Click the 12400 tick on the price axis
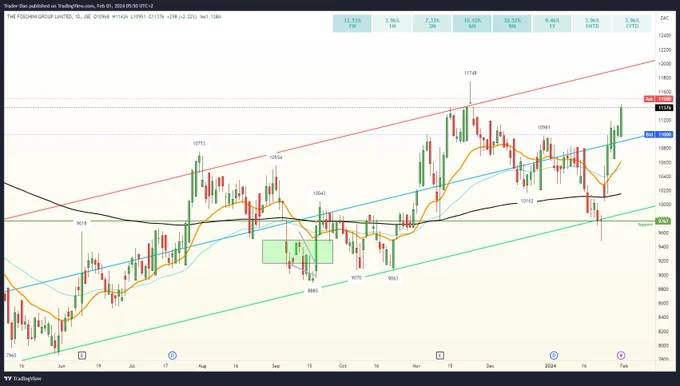The height and width of the screenshot is (386, 680). pyautogui.click(x=664, y=36)
